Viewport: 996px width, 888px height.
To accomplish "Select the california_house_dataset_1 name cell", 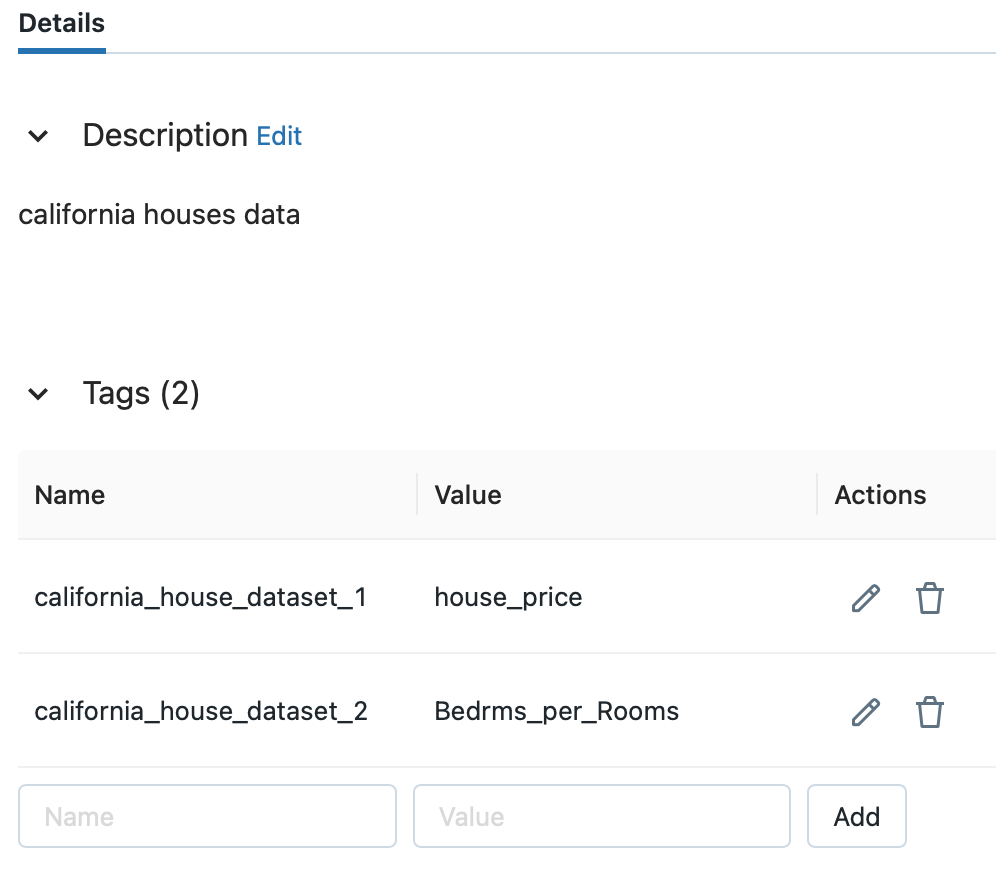I will coord(201,597).
